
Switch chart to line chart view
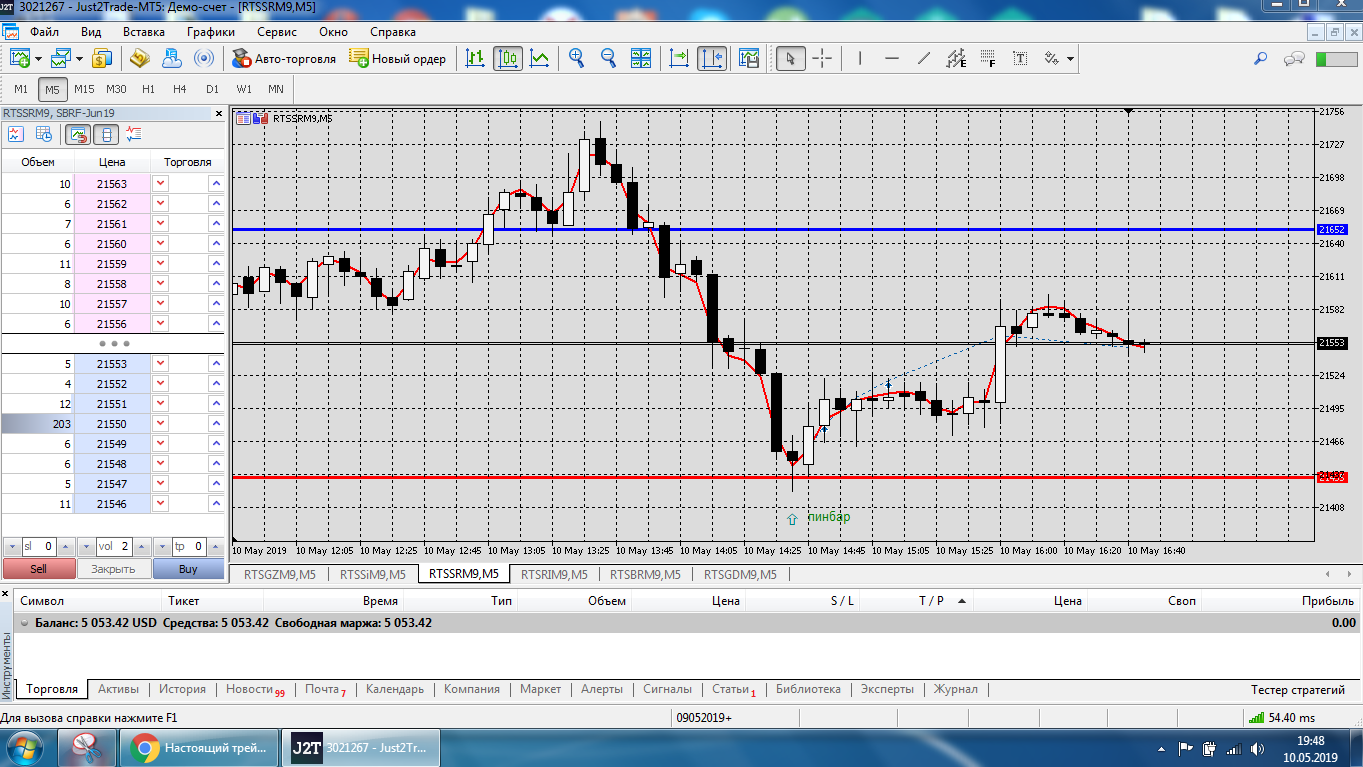tap(539, 58)
